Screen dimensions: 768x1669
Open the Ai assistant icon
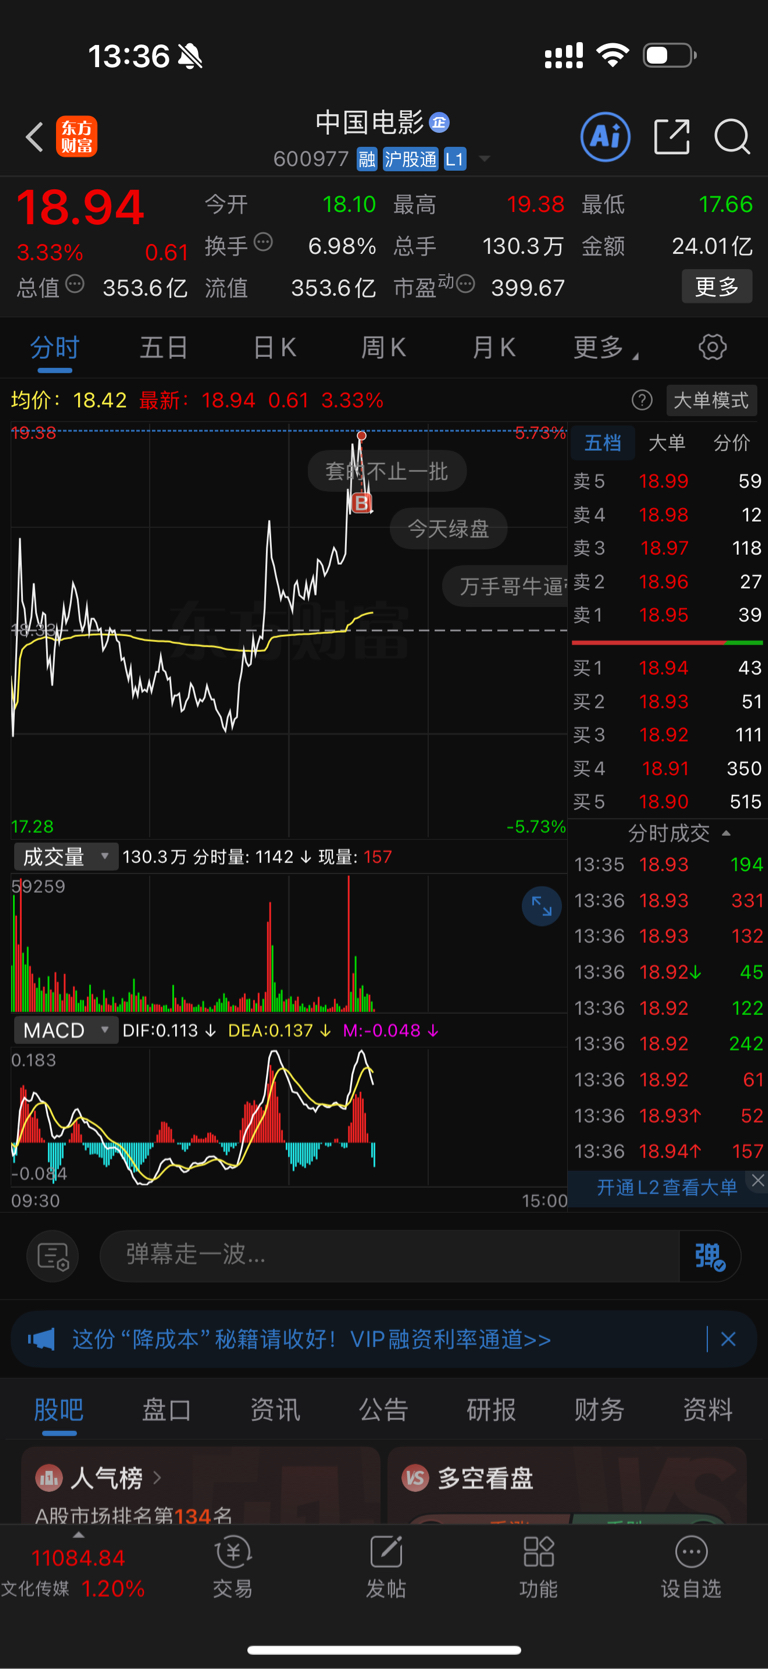coord(605,136)
